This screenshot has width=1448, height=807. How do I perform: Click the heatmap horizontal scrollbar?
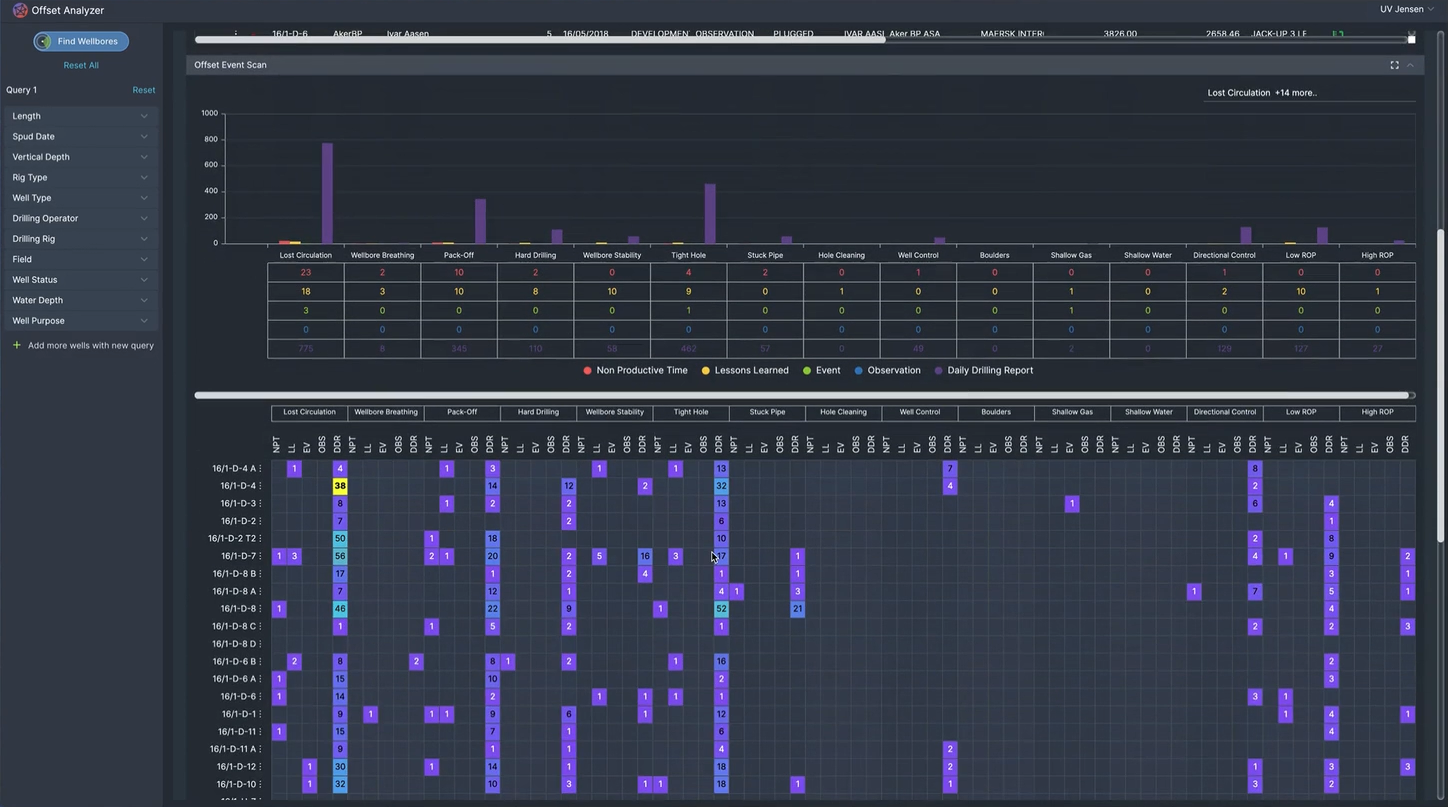802,395
